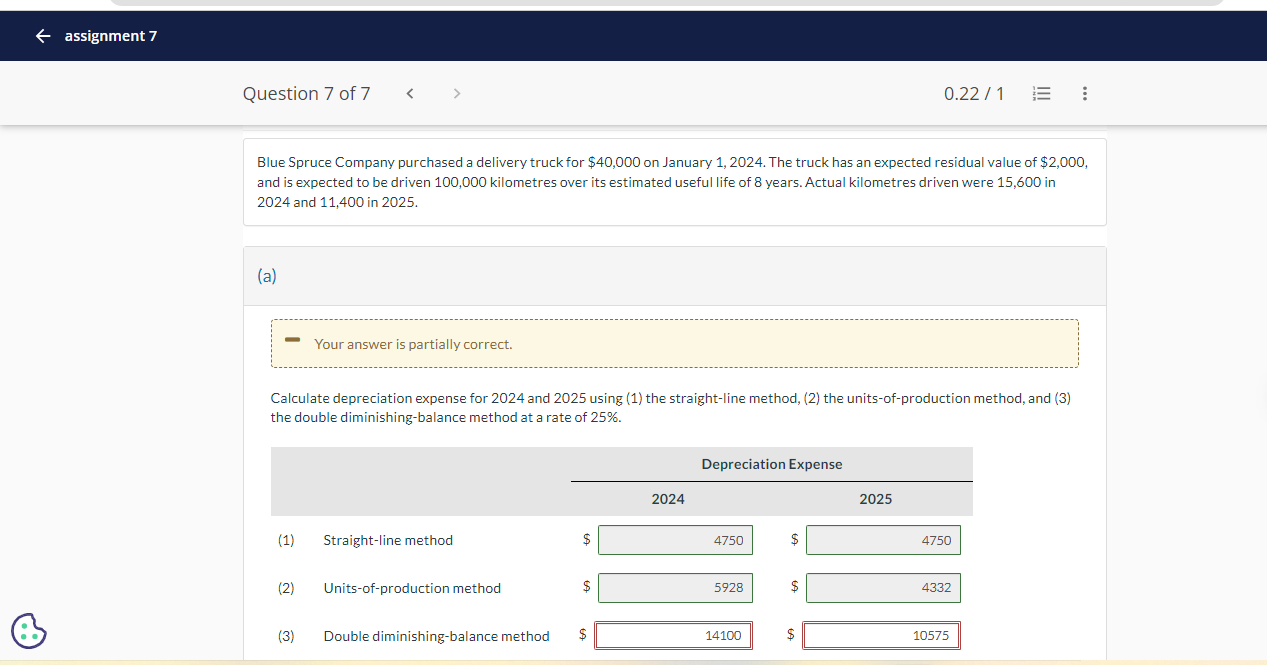This screenshot has width=1267, height=665.
Task: Open the cookie settings icon
Action: 29,631
